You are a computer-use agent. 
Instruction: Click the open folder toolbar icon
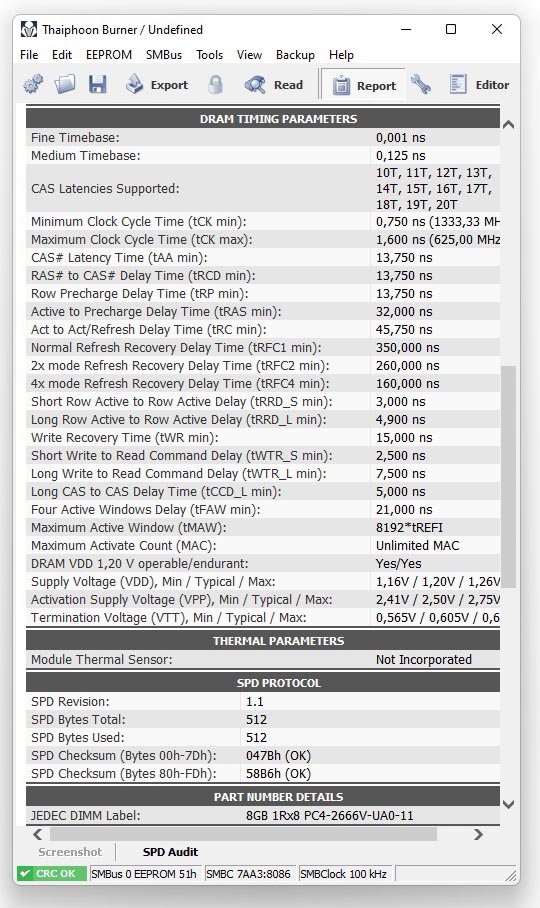[65, 85]
